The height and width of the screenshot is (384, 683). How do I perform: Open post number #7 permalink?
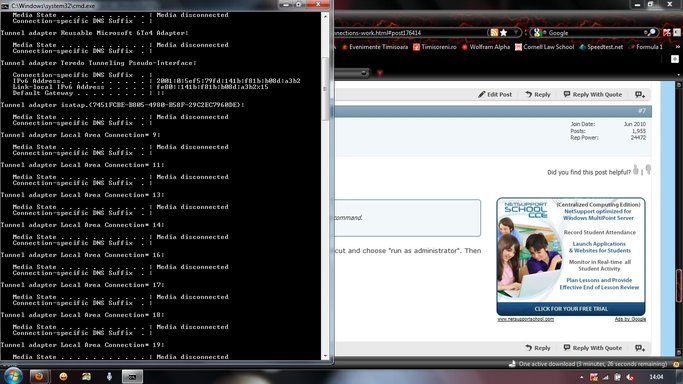click(x=642, y=111)
